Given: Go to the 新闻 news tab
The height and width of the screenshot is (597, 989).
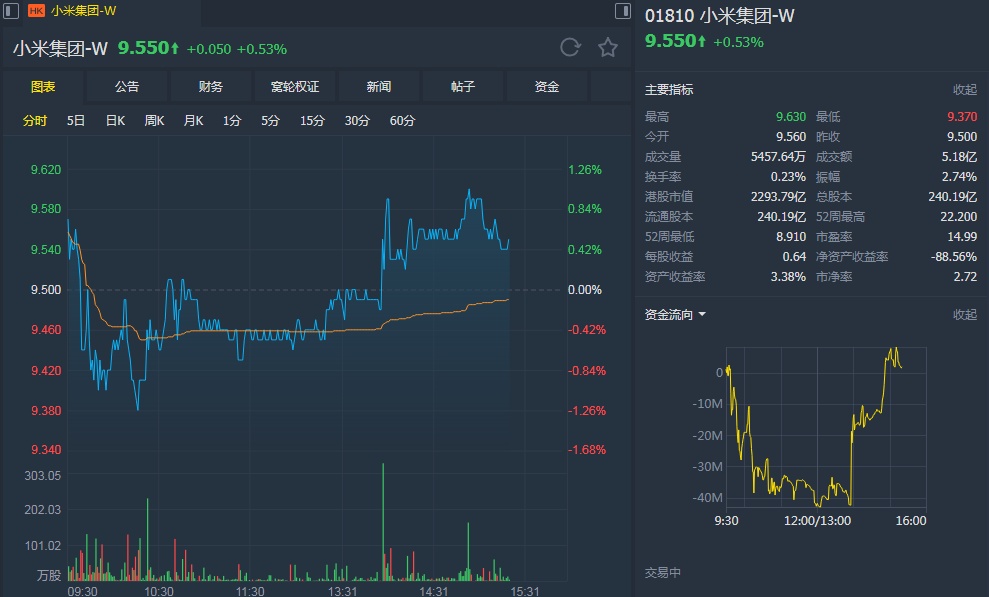Looking at the screenshot, I should (379, 87).
